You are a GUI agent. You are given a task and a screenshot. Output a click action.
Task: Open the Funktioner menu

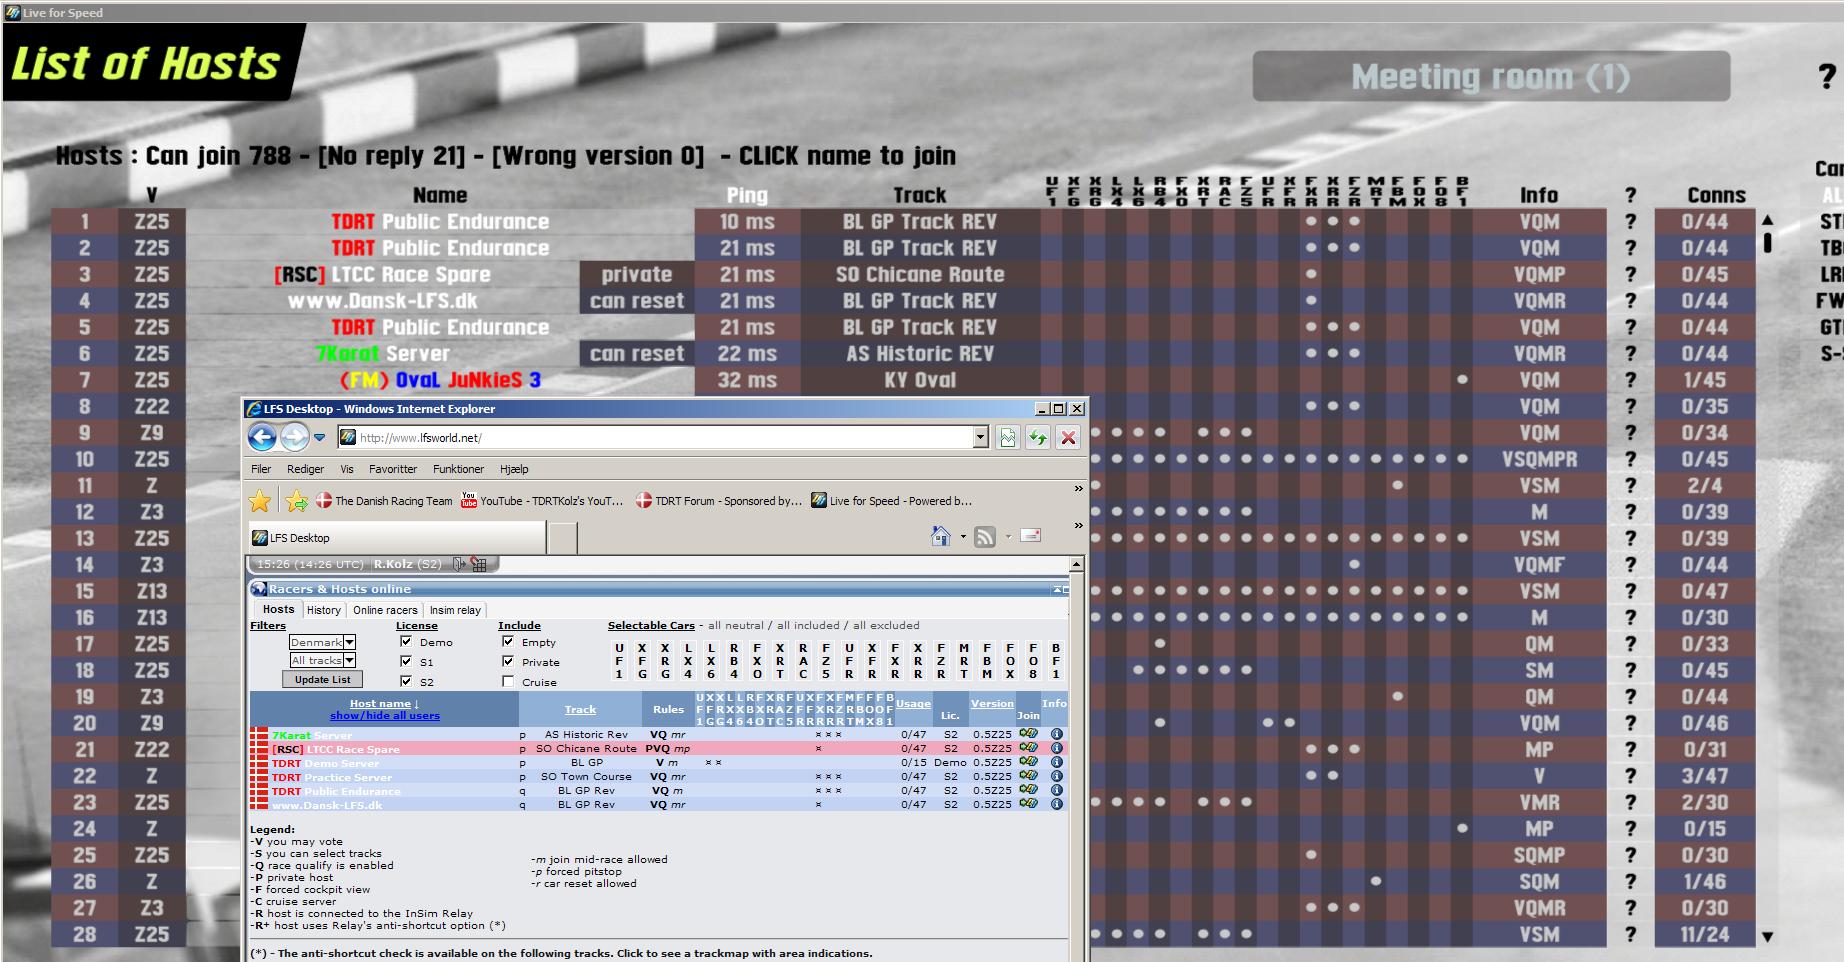pyautogui.click(x=458, y=469)
